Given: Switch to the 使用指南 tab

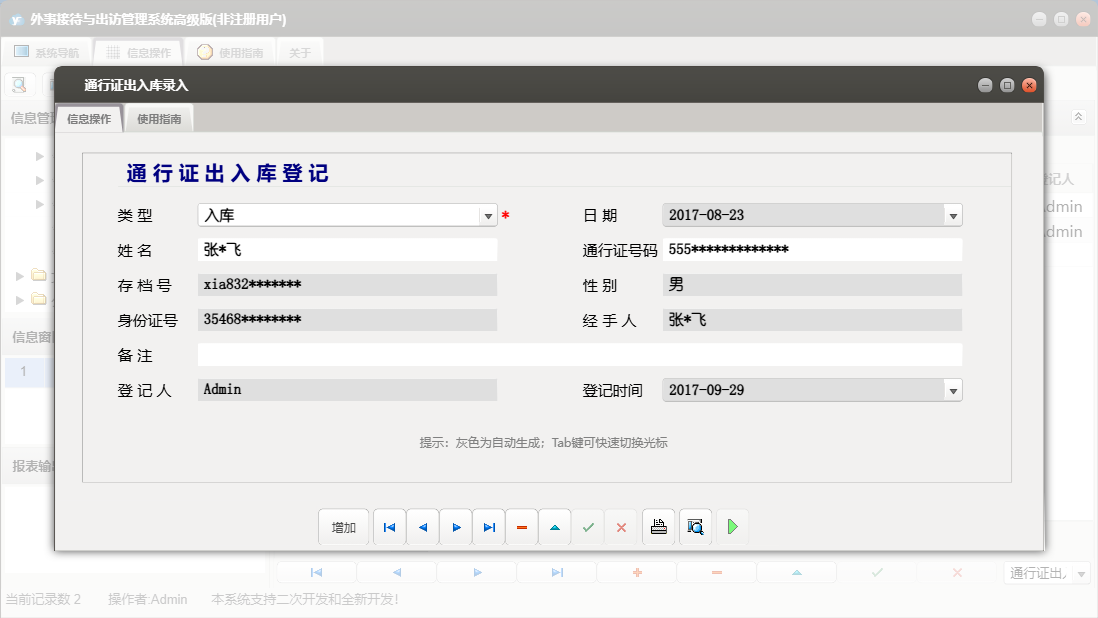Looking at the screenshot, I should (158, 117).
